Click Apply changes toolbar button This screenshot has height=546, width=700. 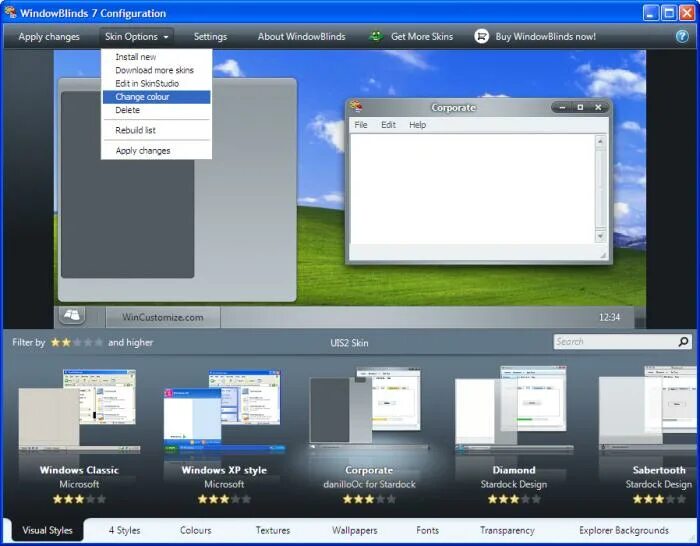[x=49, y=37]
